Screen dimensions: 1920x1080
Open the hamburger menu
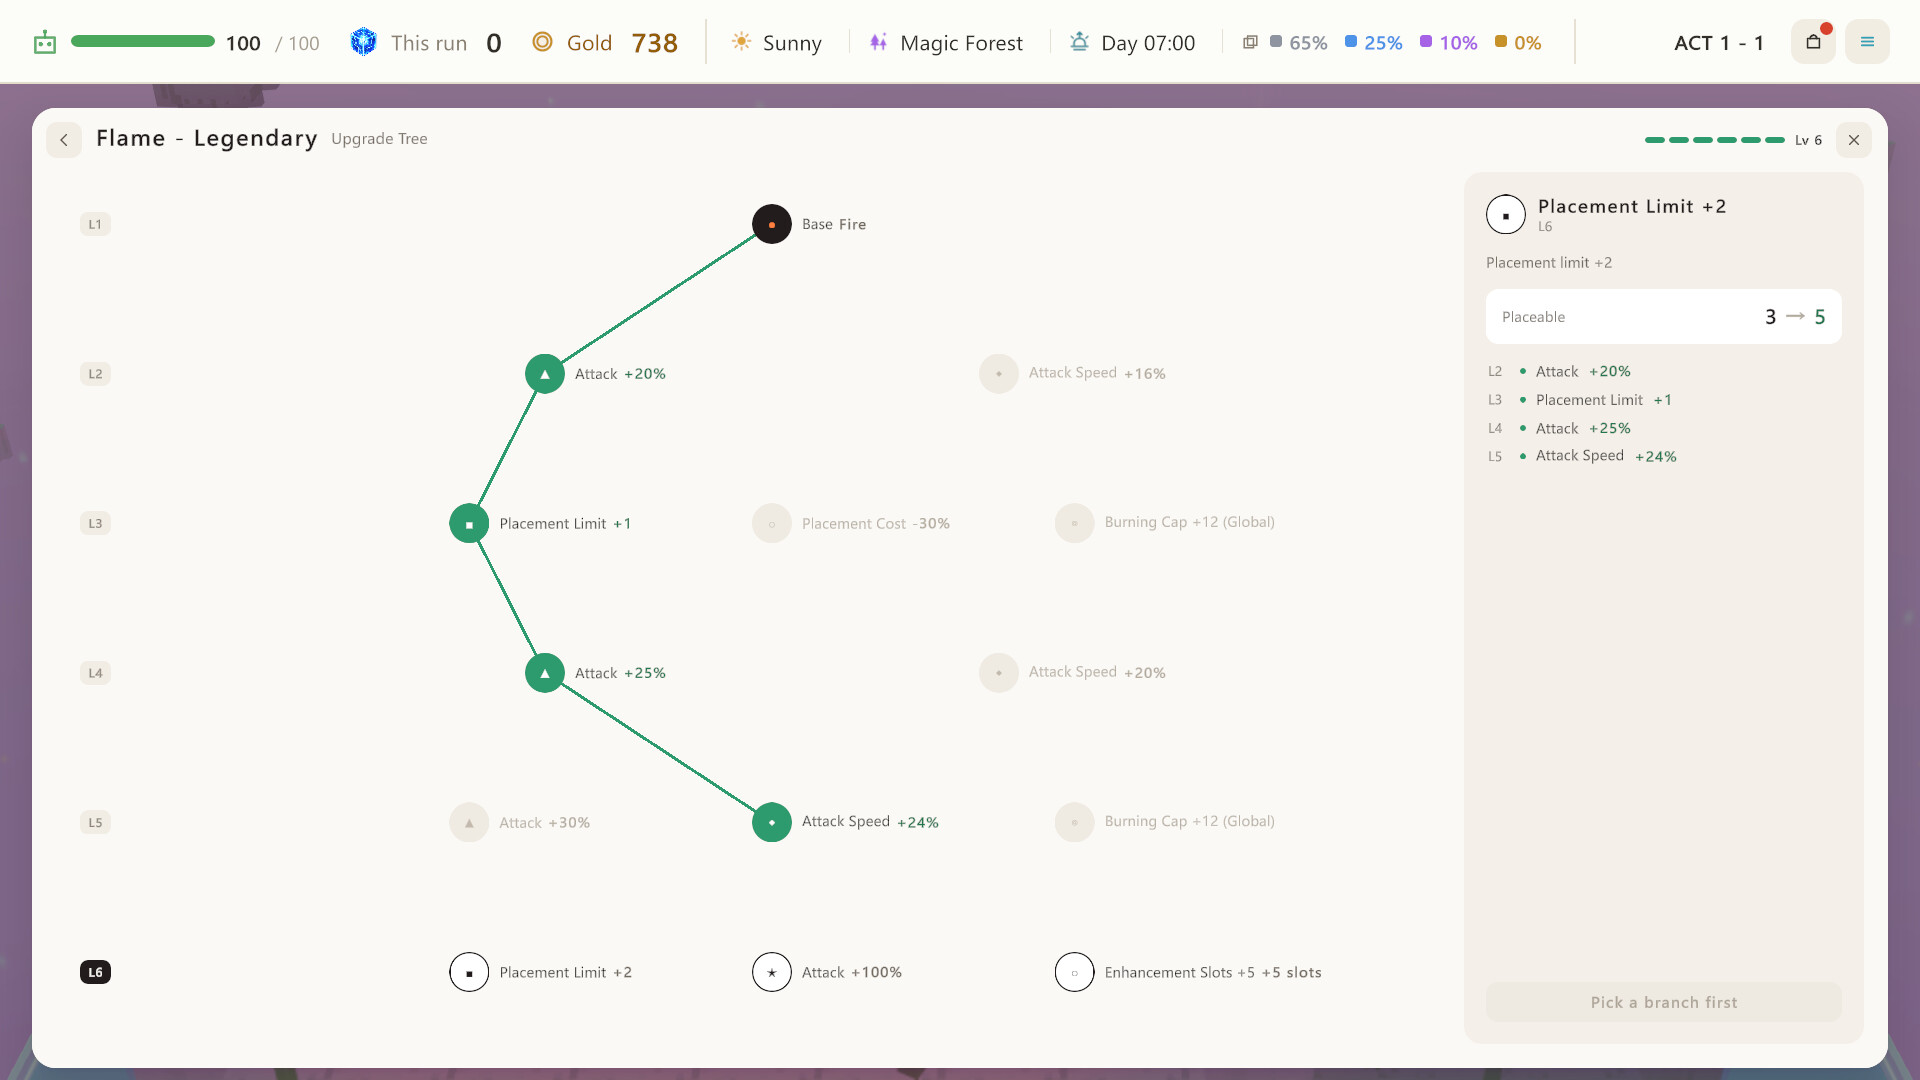(x=1867, y=42)
